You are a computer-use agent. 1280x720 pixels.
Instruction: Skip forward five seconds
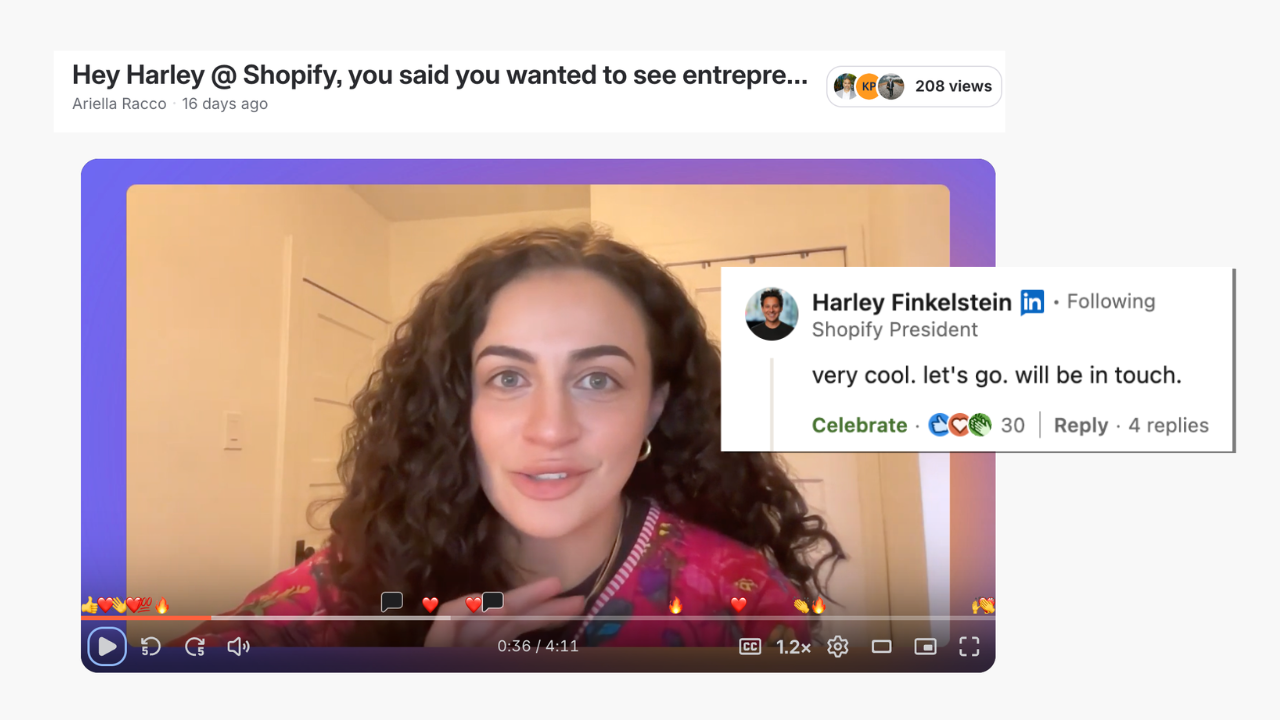click(195, 647)
